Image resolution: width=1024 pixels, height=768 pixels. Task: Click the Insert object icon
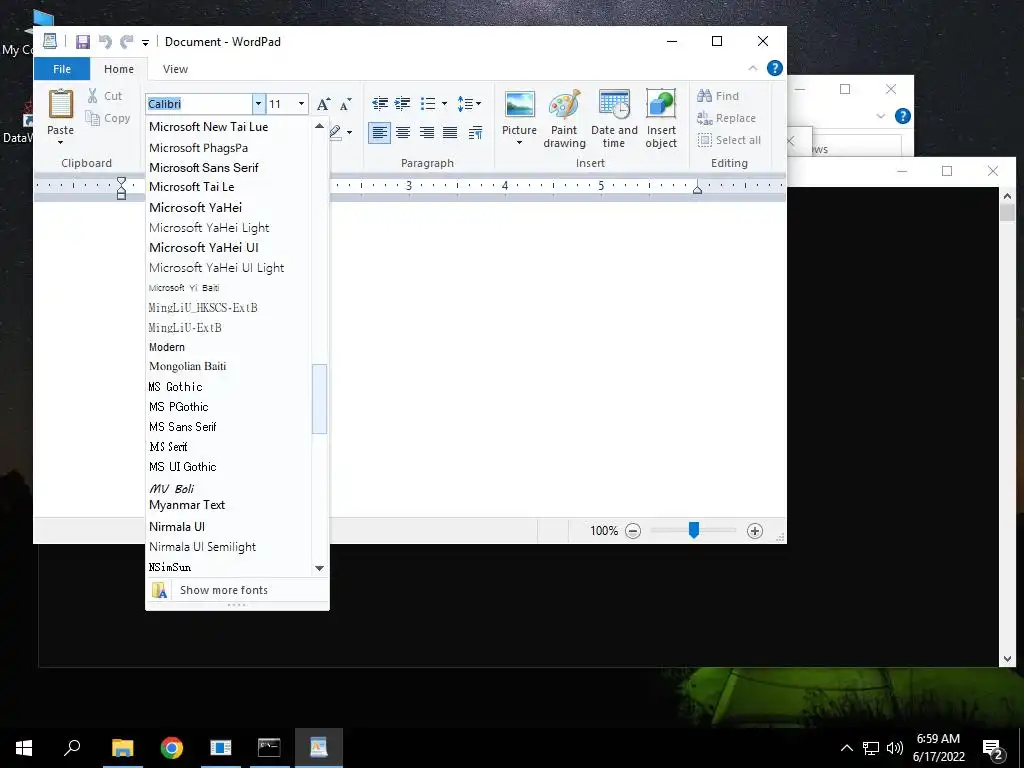coord(661,104)
